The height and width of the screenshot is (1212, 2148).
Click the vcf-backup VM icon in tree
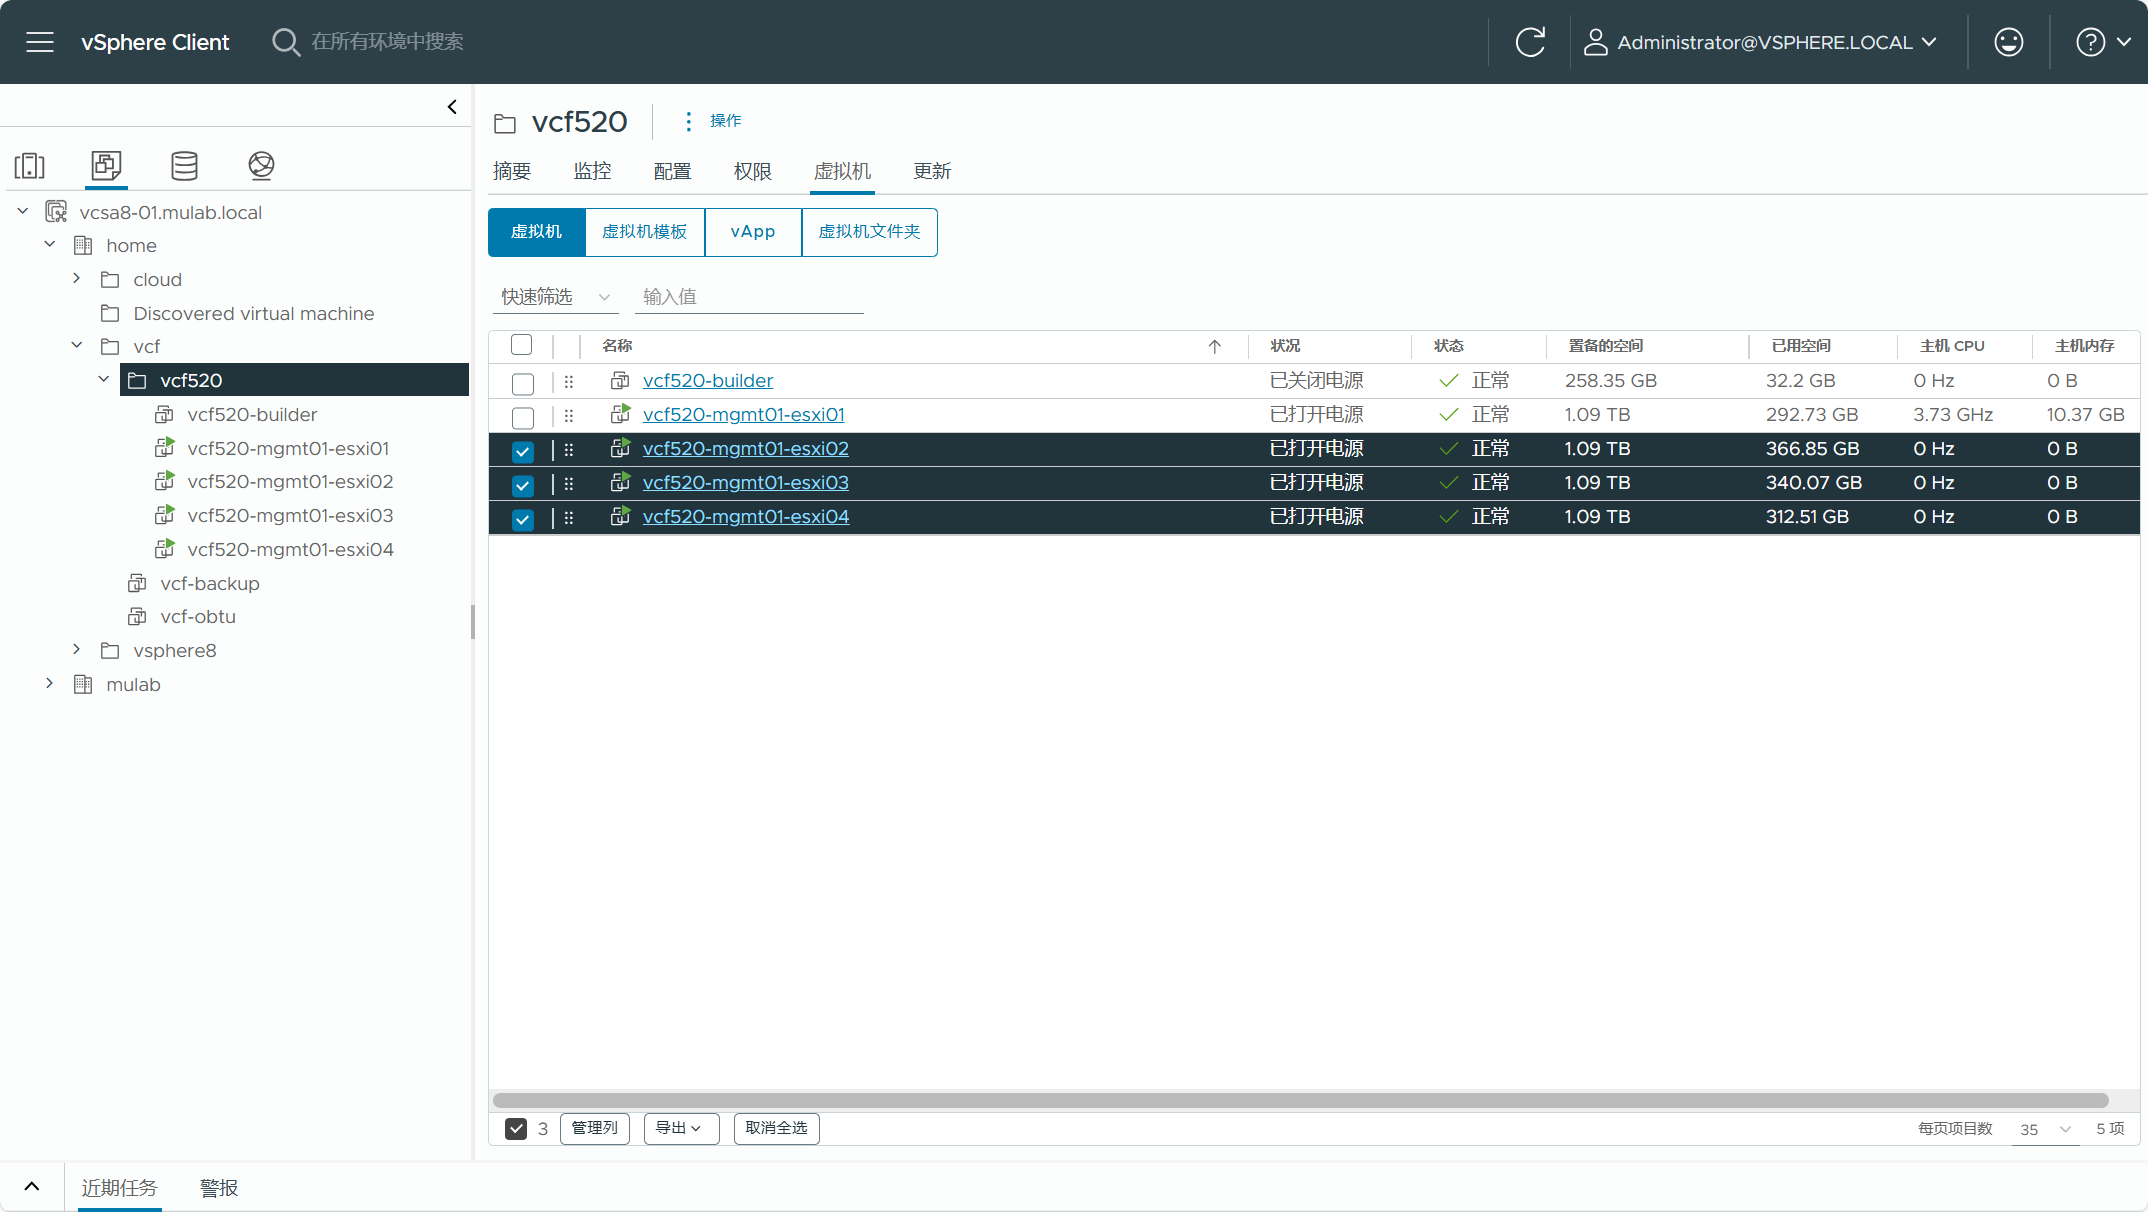coord(137,583)
